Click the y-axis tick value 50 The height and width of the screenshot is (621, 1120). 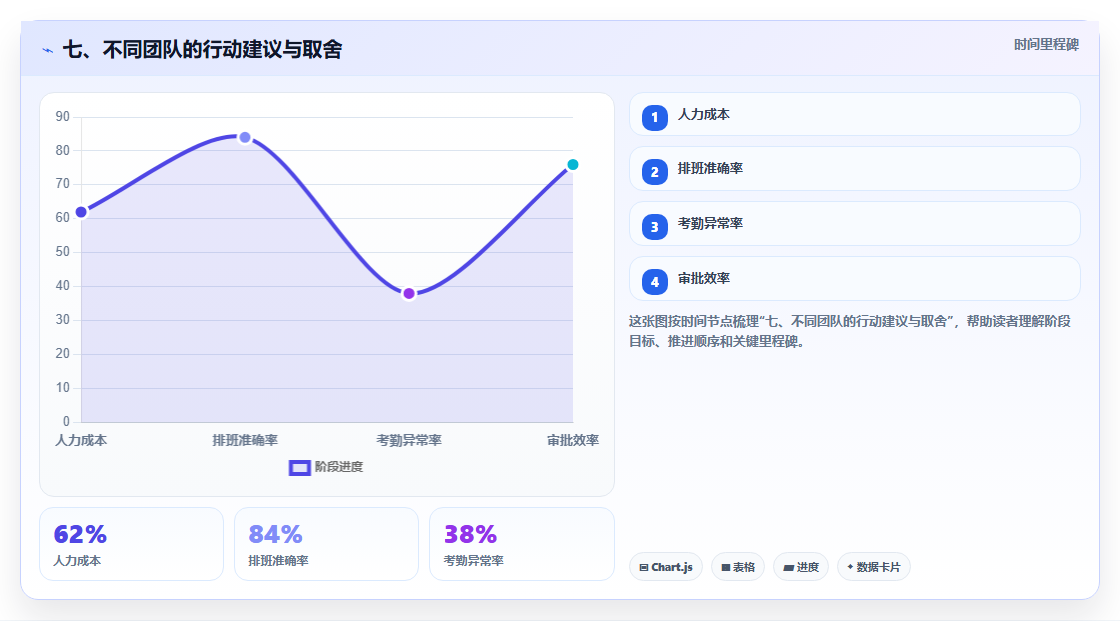point(63,252)
